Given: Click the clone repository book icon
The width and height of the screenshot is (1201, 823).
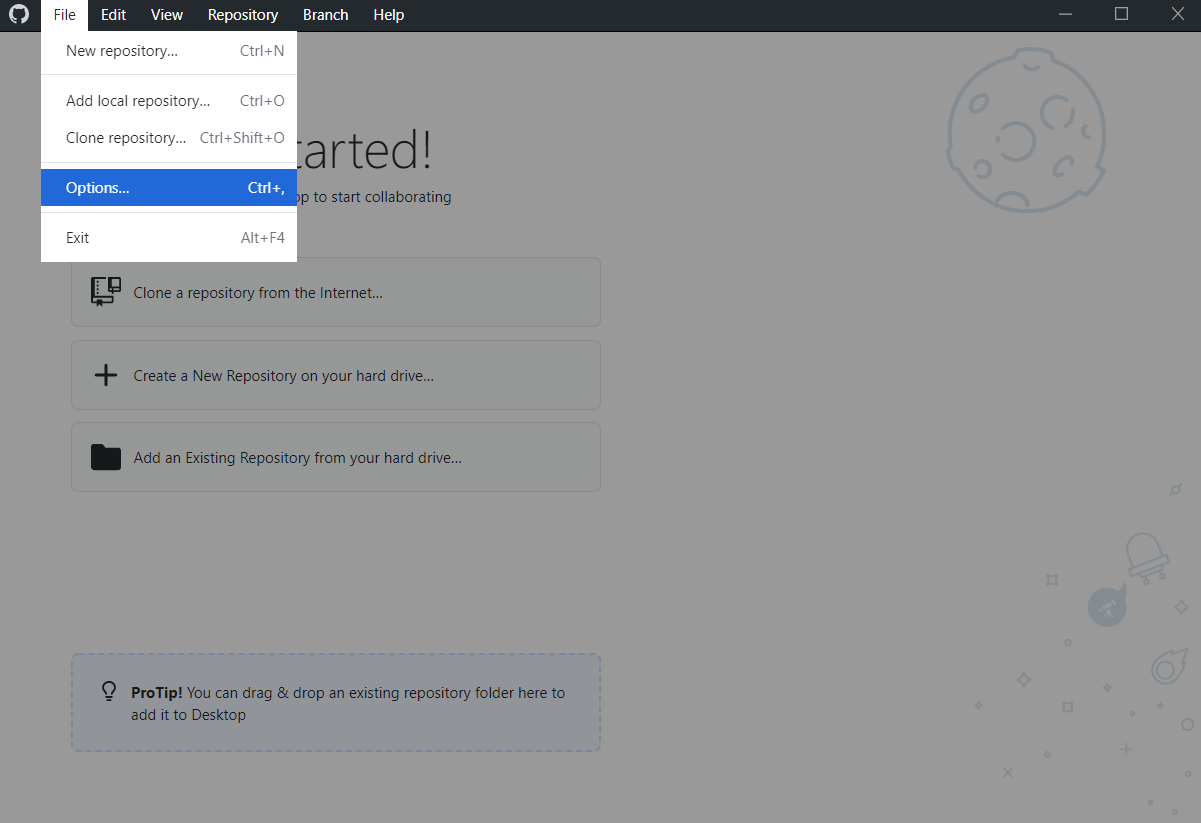Looking at the screenshot, I should [x=106, y=292].
